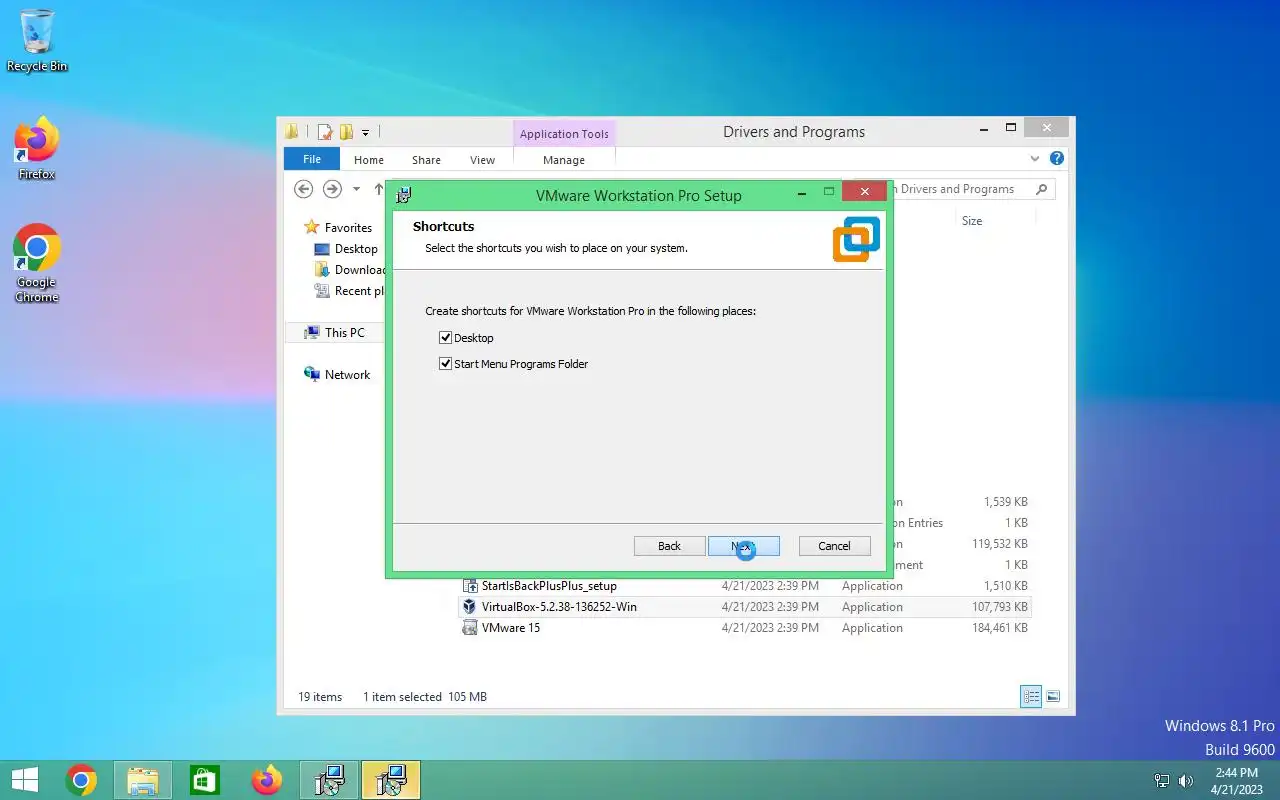Click the Properties quick access icon
Screen dimensions: 1280x800
pos(325,132)
